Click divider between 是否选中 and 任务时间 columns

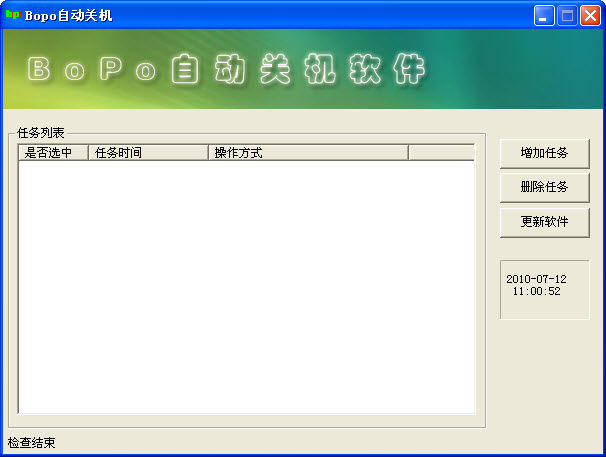(x=89, y=153)
